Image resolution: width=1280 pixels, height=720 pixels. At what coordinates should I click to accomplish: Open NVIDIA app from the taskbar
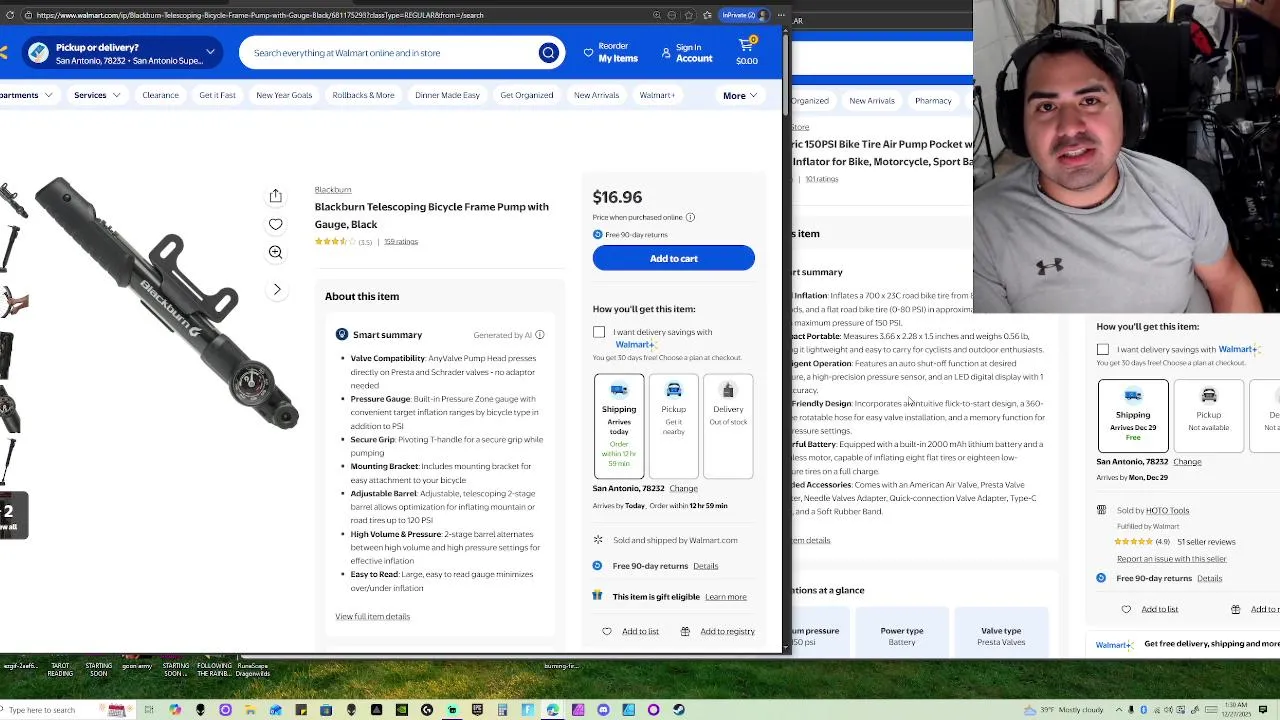click(401, 710)
